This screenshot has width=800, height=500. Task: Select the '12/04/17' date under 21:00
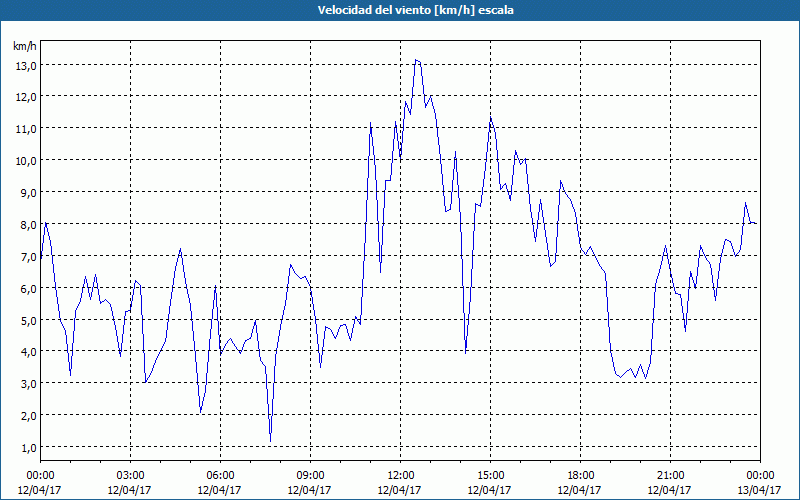pyautogui.click(x=669, y=490)
